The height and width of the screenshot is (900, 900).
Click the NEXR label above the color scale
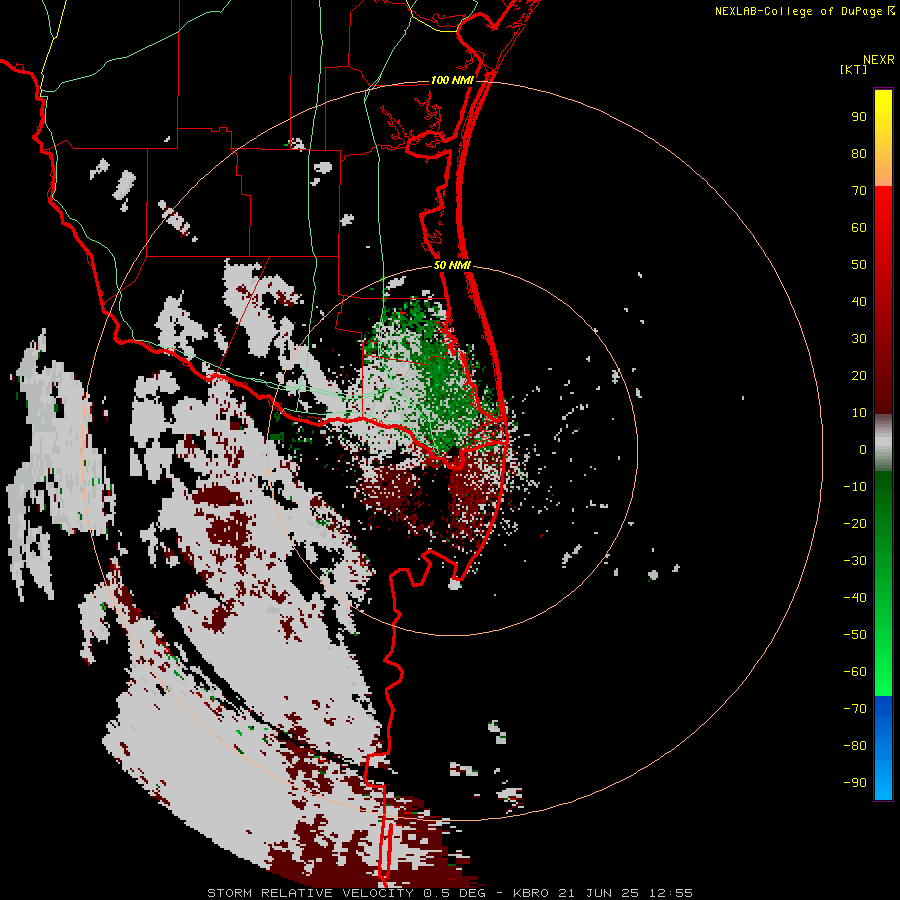coord(879,60)
